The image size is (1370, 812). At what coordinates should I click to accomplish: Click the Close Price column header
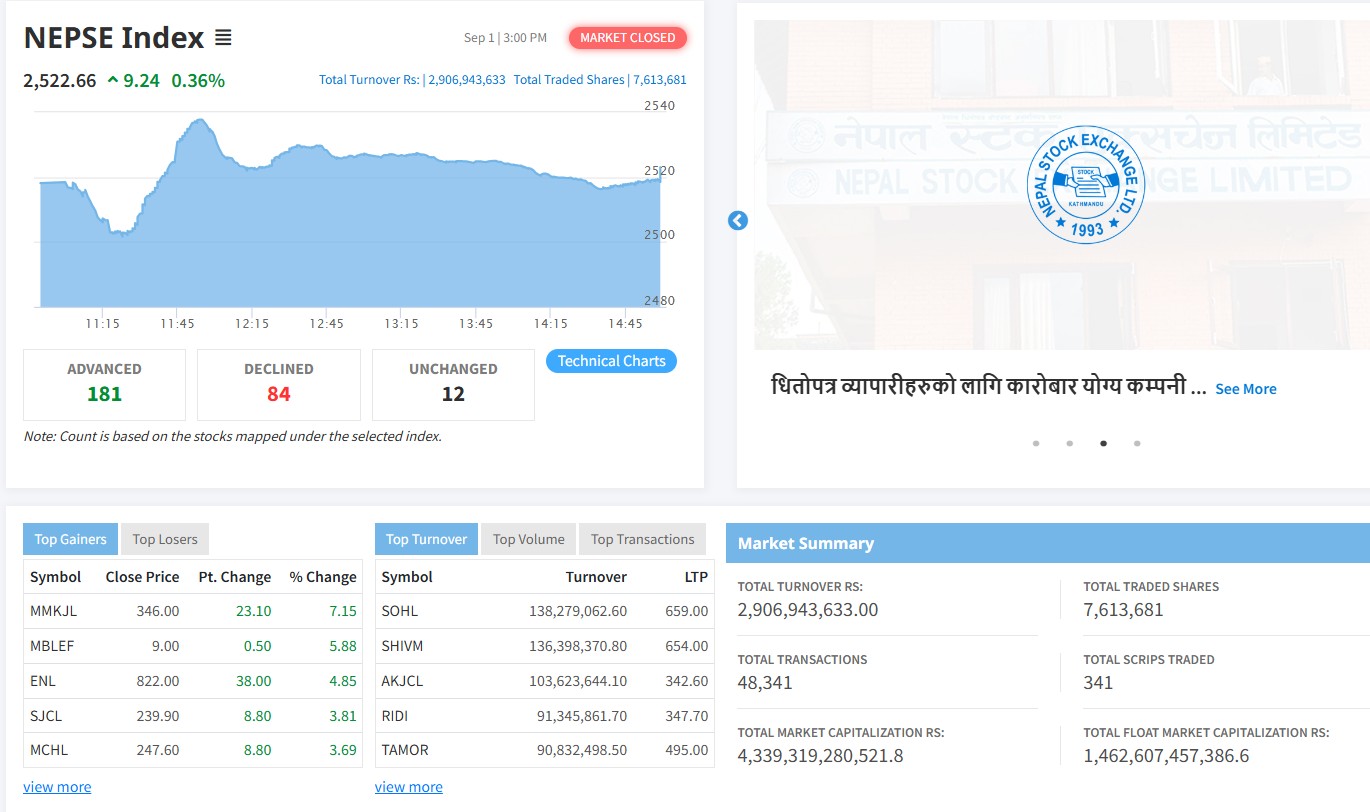[x=142, y=577]
